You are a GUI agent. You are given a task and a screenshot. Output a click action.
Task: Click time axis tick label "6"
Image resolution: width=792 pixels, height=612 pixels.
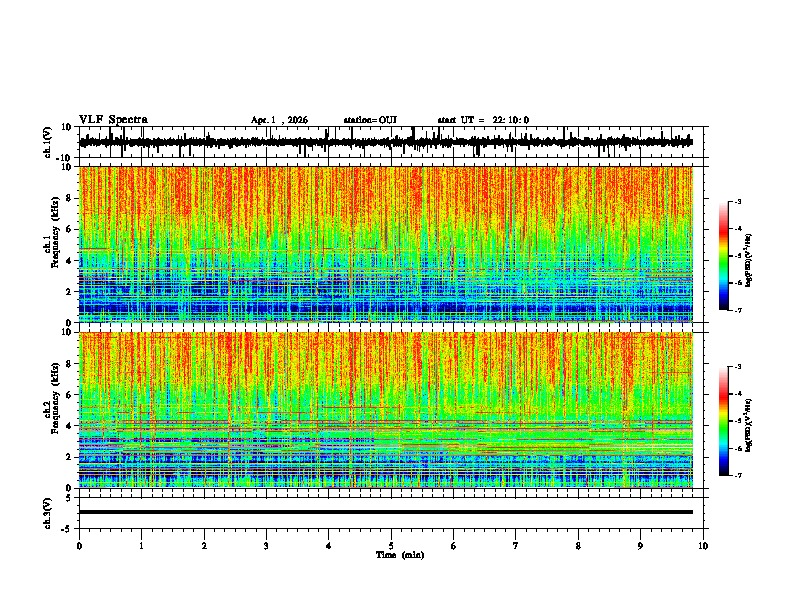point(454,546)
